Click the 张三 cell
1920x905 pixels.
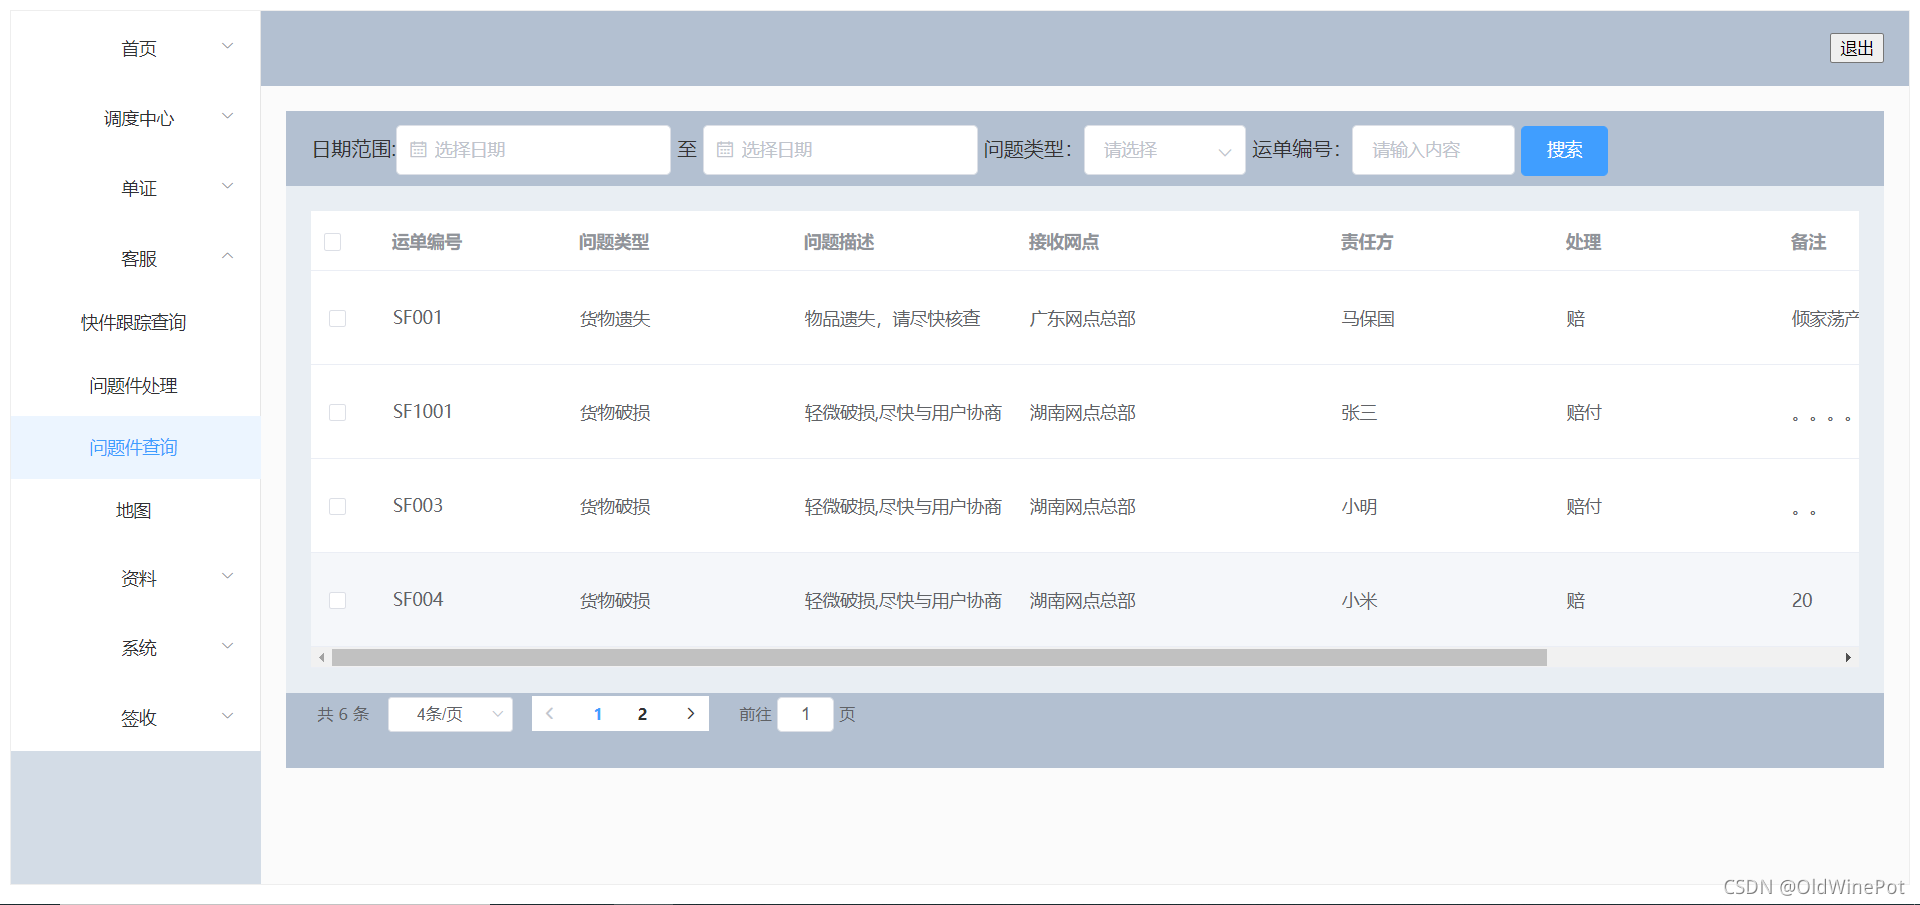click(x=1359, y=413)
